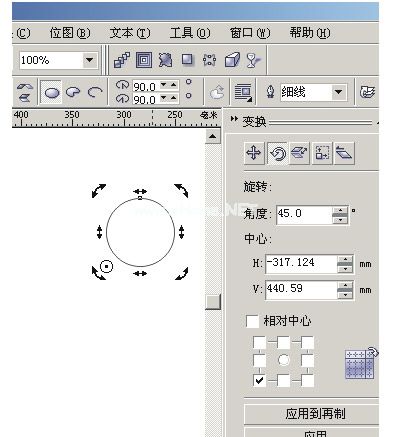Click the vertical scrollbar up arrow
Screen dimensions: 400x437
(213, 136)
